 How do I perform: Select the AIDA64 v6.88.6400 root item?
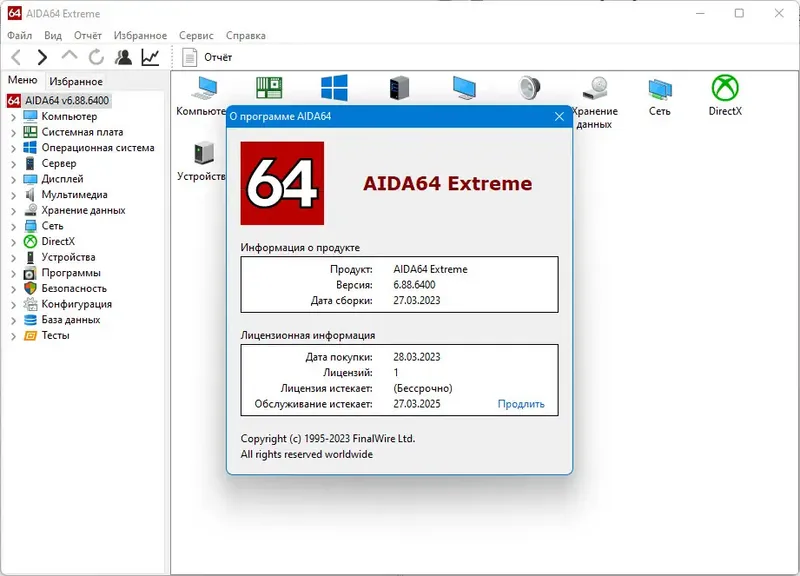tap(70, 100)
